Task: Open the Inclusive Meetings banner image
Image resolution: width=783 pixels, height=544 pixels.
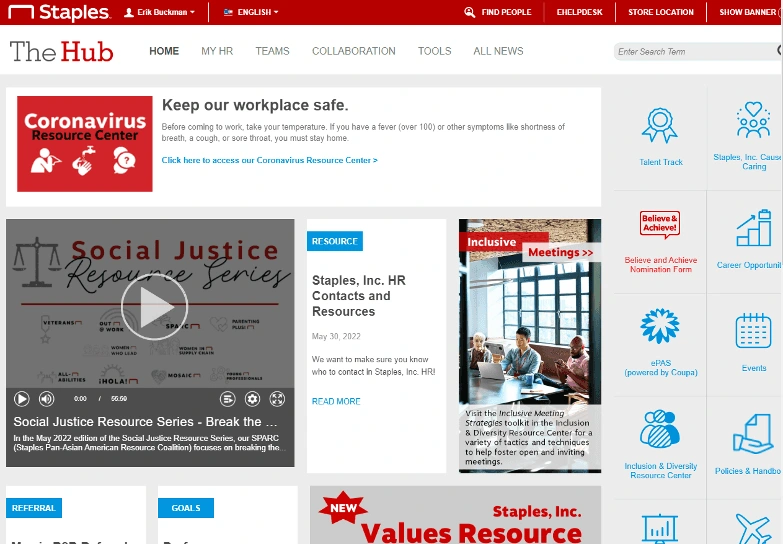Action: (x=530, y=346)
